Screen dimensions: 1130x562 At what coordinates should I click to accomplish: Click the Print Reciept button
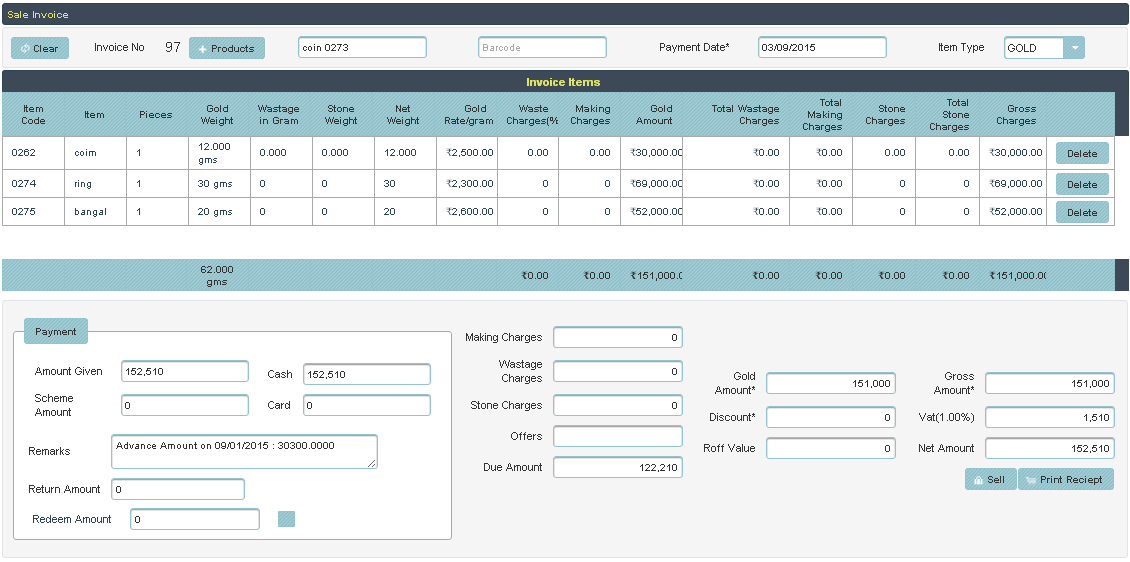[1064, 479]
